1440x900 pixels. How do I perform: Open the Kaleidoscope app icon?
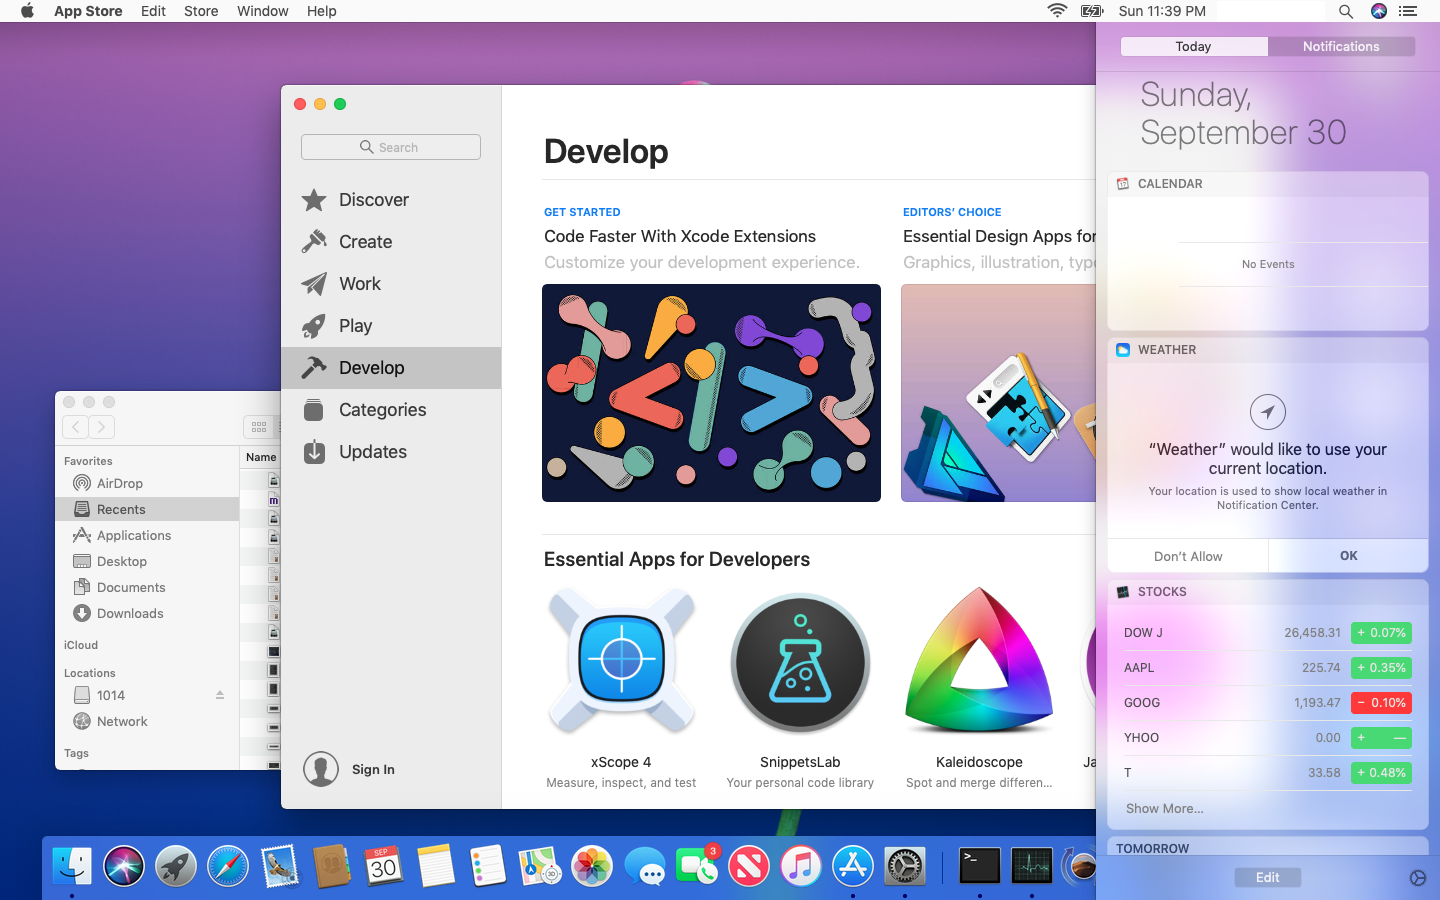pyautogui.click(x=979, y=661)
